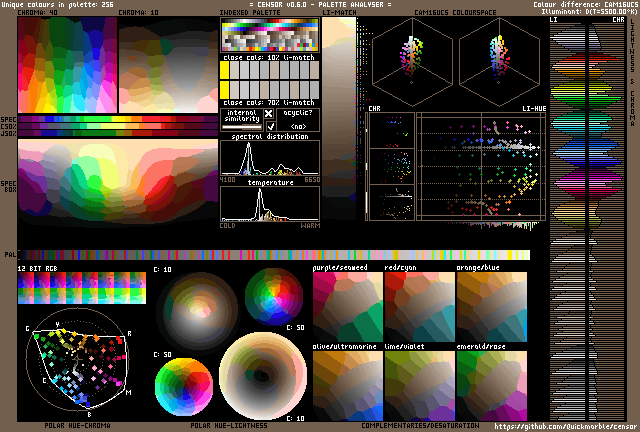Click the temperature cold-warm graph
The image size is (640, 432).
[x=270, y=205]
